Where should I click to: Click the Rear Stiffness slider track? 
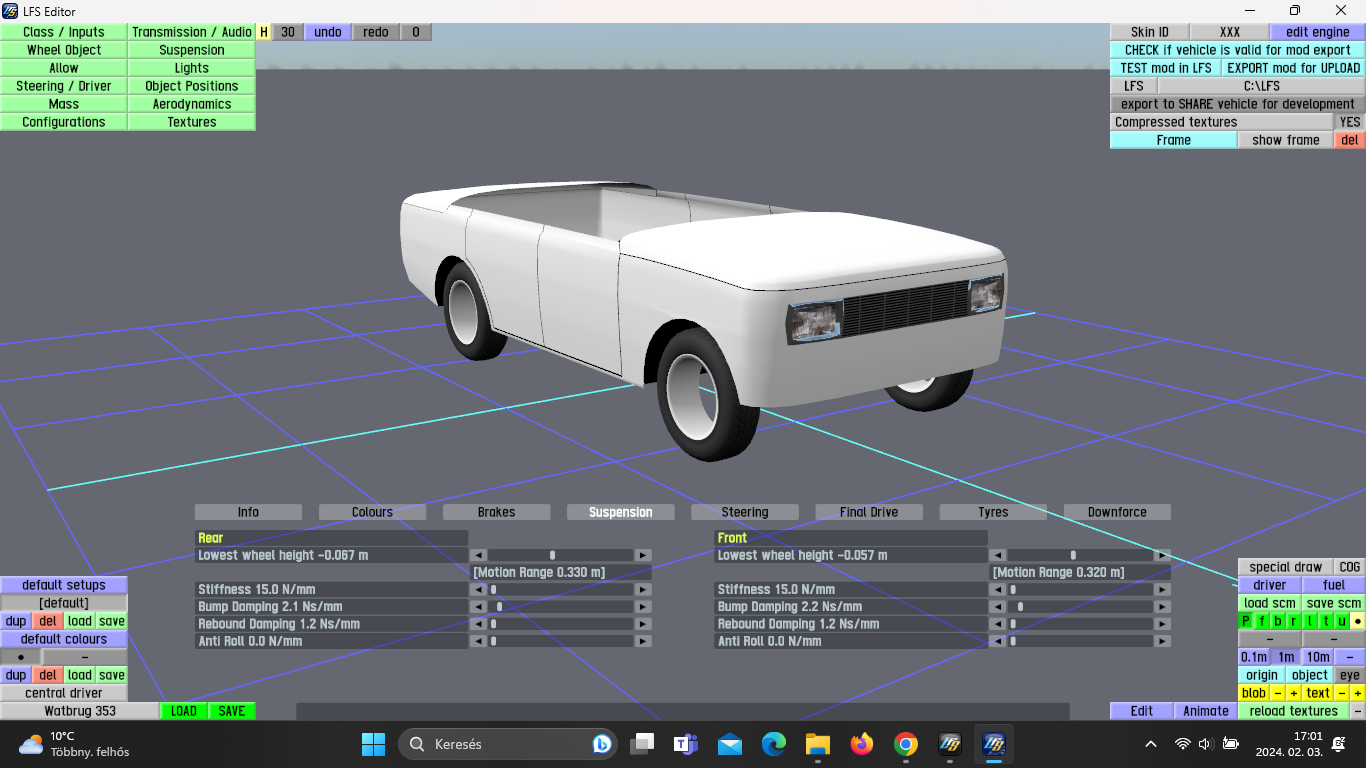561,590
